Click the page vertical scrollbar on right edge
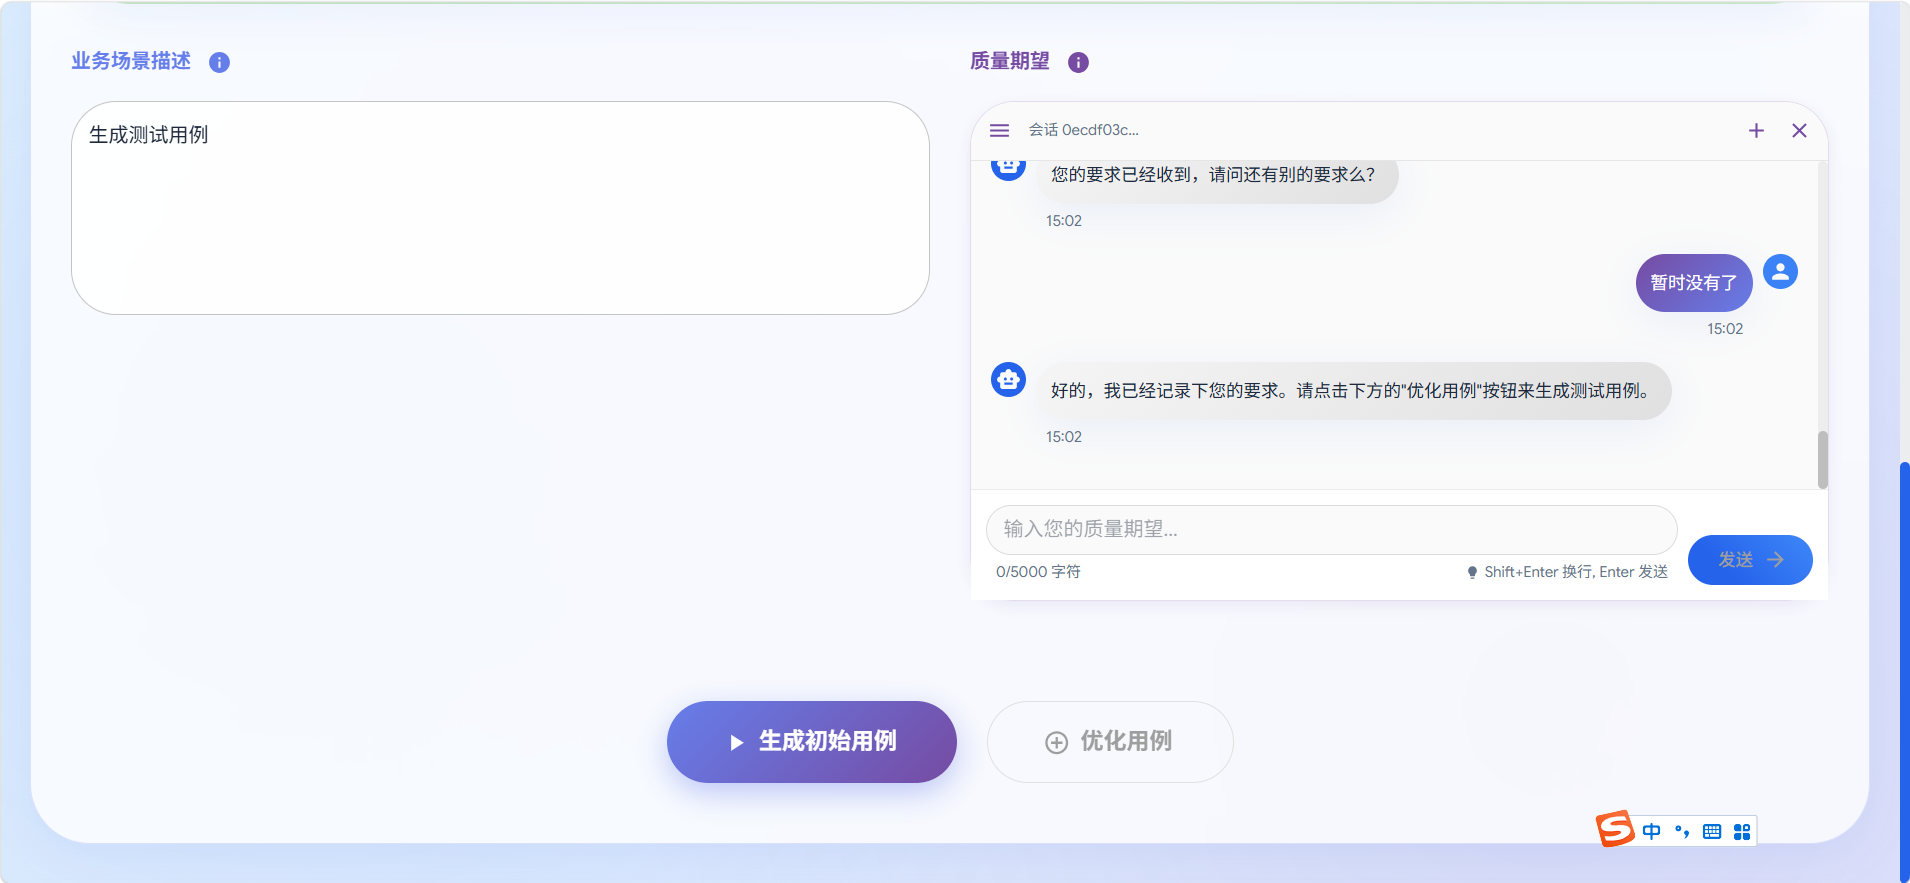Image resolution: width=1910 pixels, height=883 pixels. click(1904, 670)
